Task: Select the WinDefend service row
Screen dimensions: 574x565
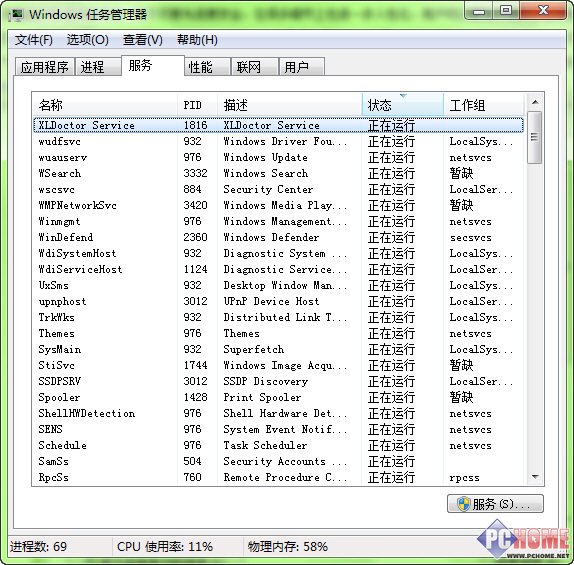Action: click(x=278, y=237)
